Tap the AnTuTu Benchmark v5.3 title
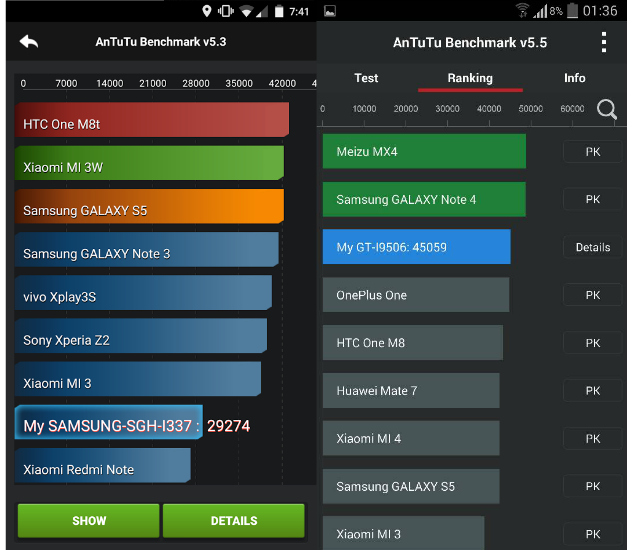This screenshot has width=635, height=550. coord(161,42)
